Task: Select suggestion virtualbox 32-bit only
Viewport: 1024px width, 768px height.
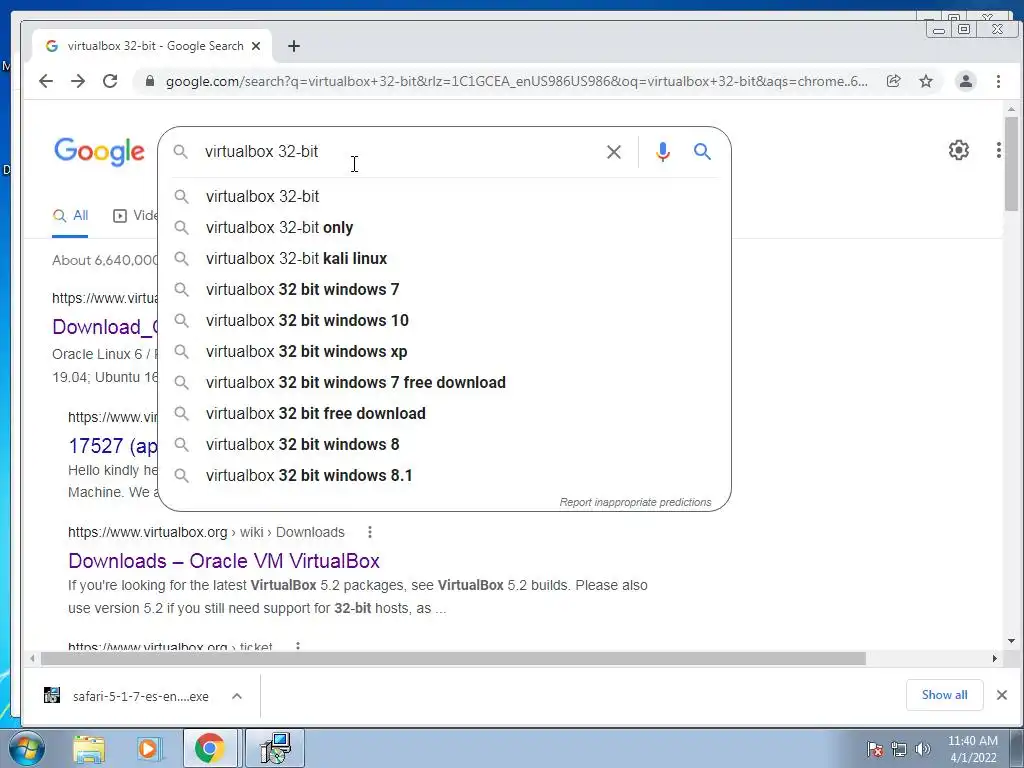Action: [444, 227]
